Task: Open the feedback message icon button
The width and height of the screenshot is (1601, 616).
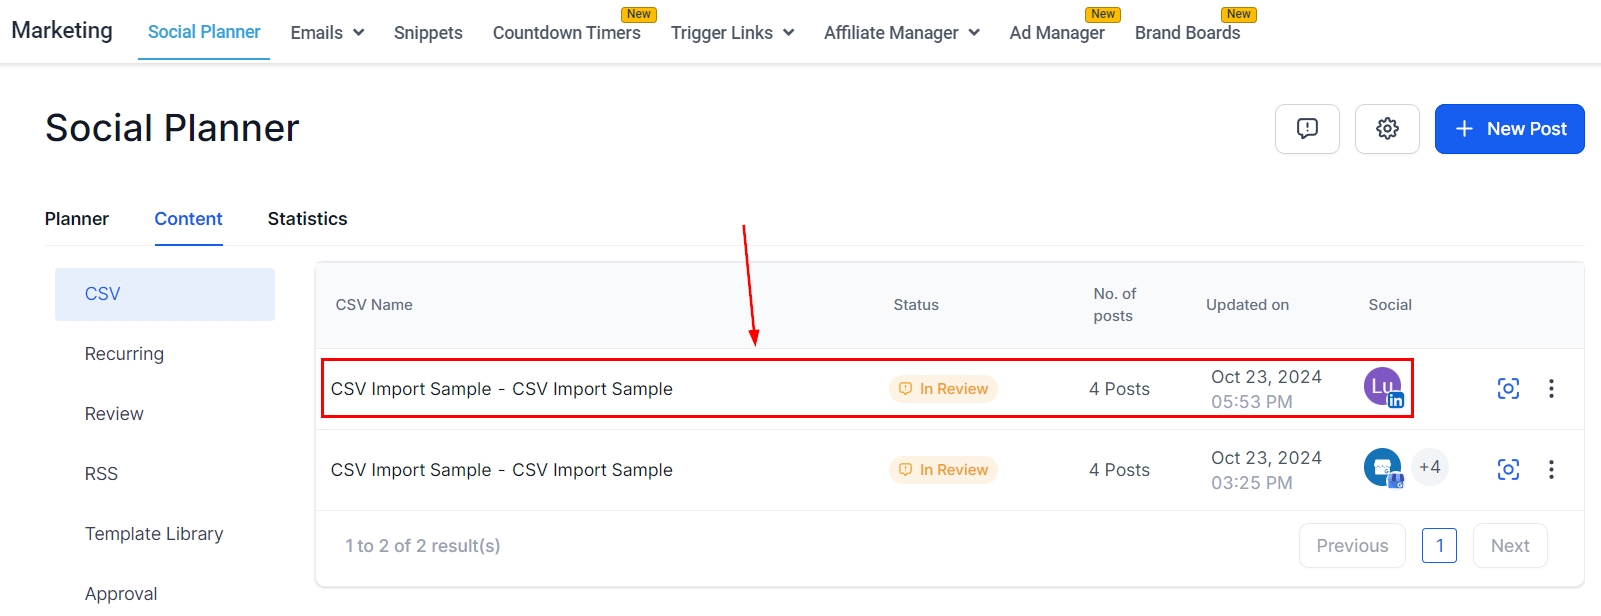Action: click(1307, 129)
